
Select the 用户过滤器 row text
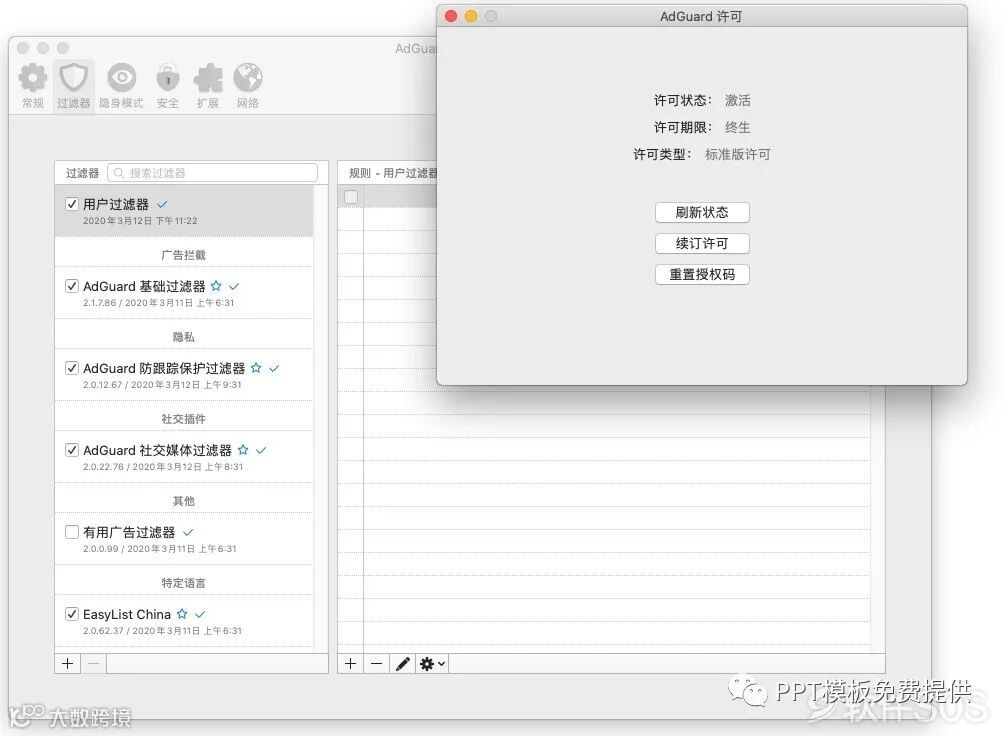click(x=116, y=204)
